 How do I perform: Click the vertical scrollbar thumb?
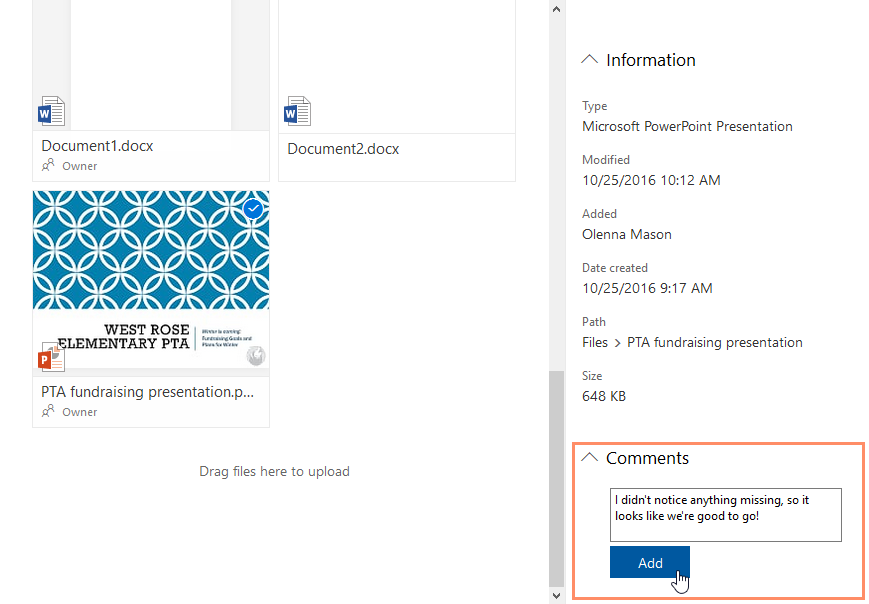(557, 478)
